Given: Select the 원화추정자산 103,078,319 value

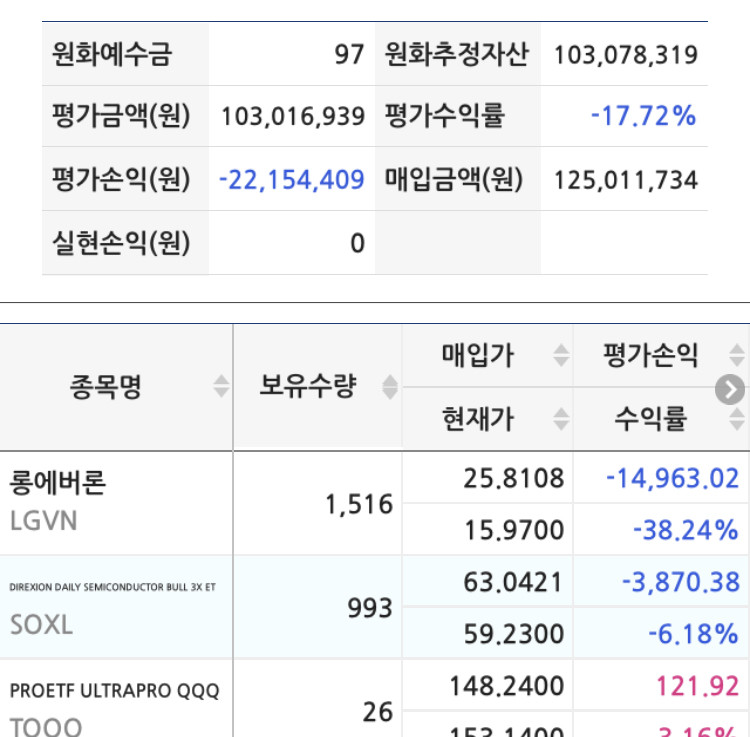Looking at the screenshot, I should click(x=626, y=55).
